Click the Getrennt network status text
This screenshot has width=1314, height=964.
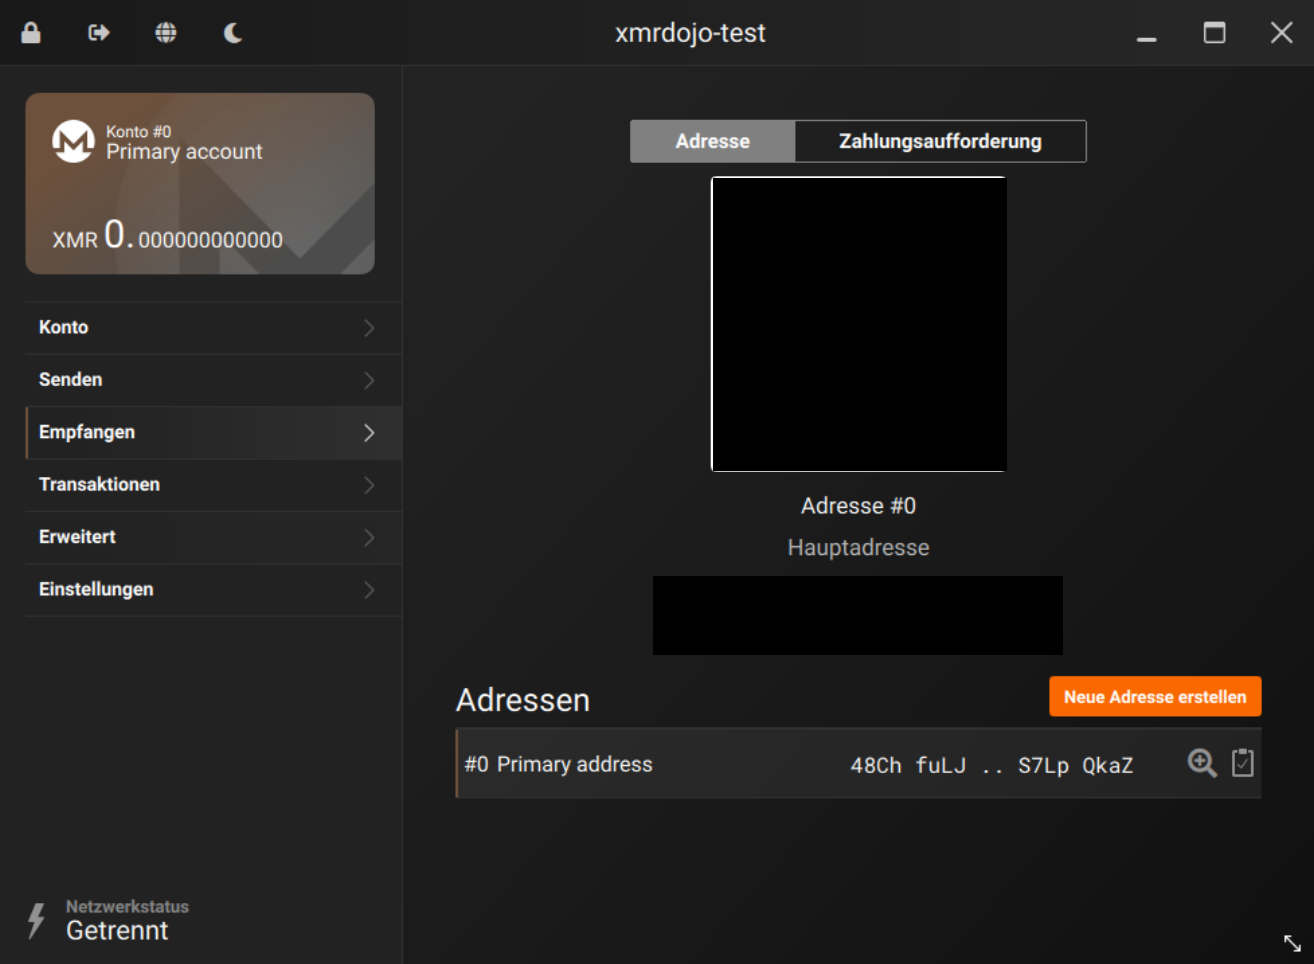tap(117, 931)
